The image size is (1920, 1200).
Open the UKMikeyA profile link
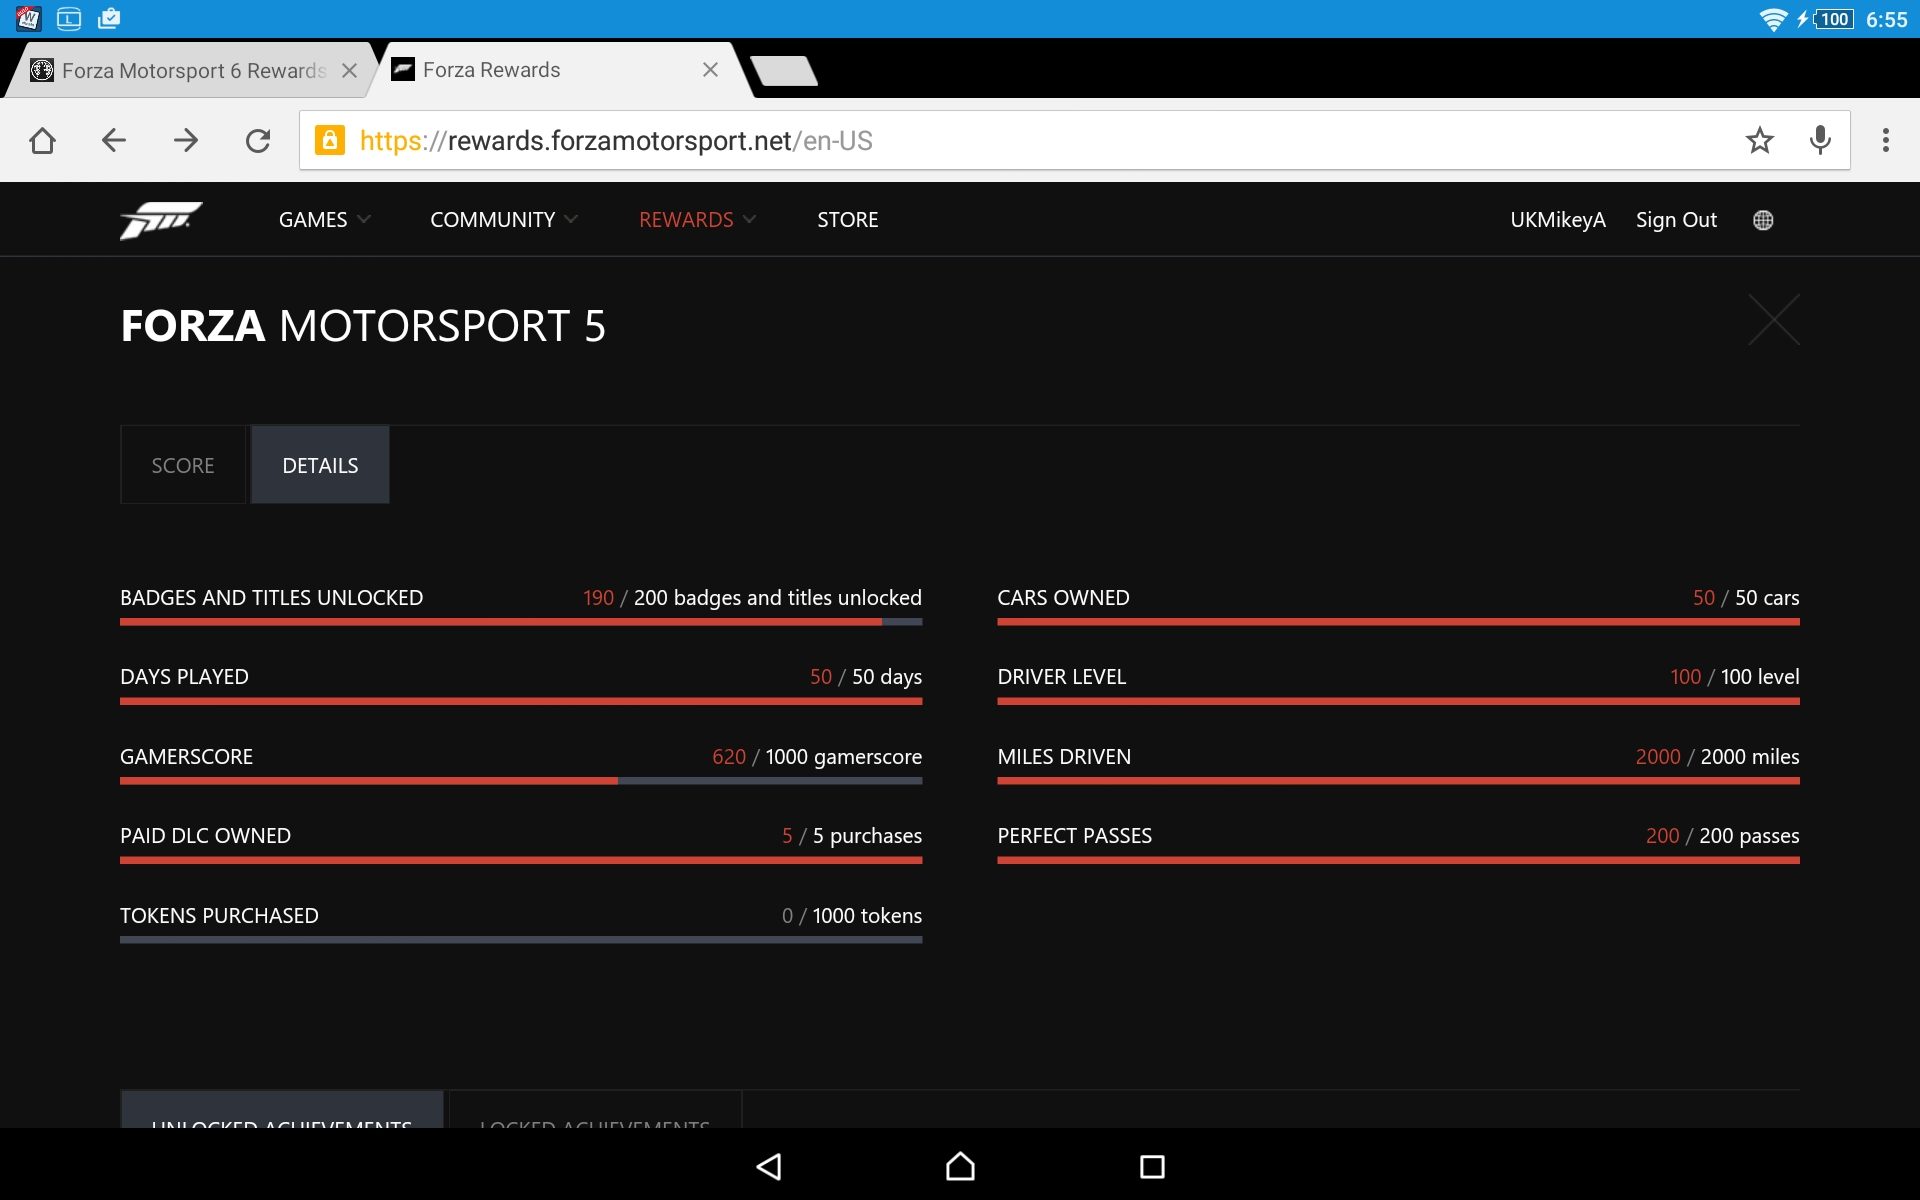[1558, 220]
